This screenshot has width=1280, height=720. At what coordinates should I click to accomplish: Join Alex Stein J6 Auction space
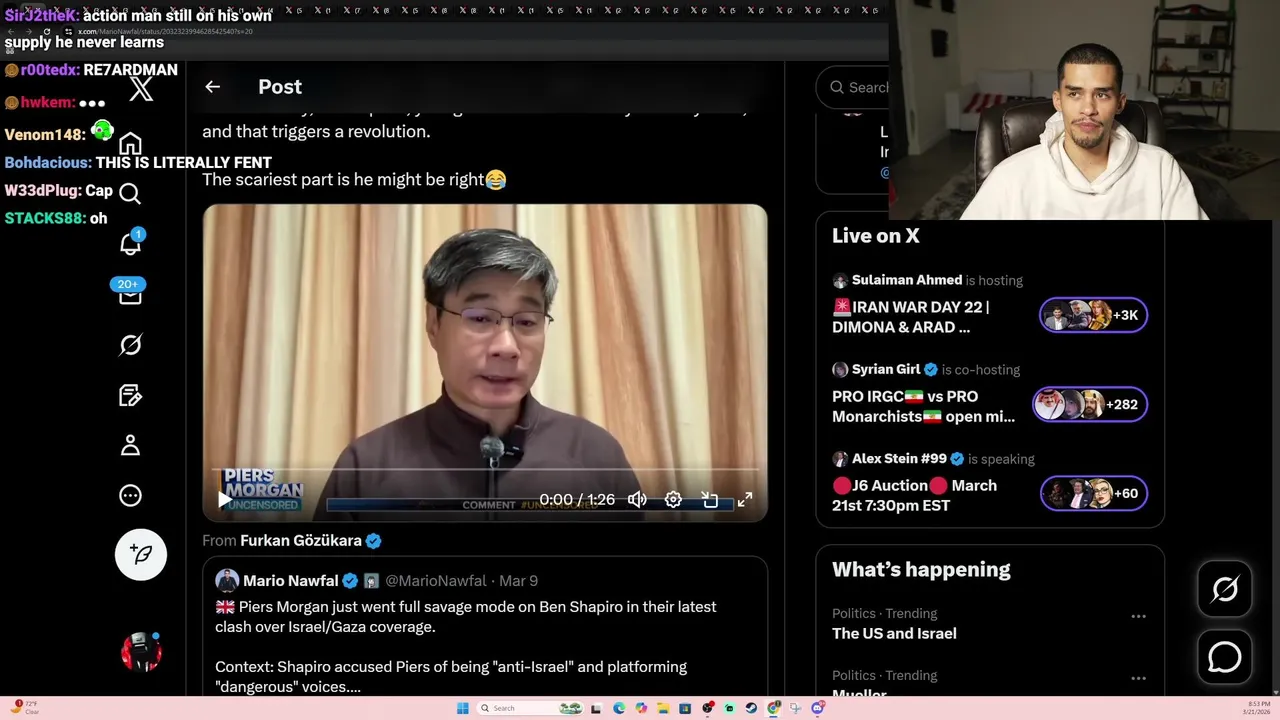[x=914, y=495]
